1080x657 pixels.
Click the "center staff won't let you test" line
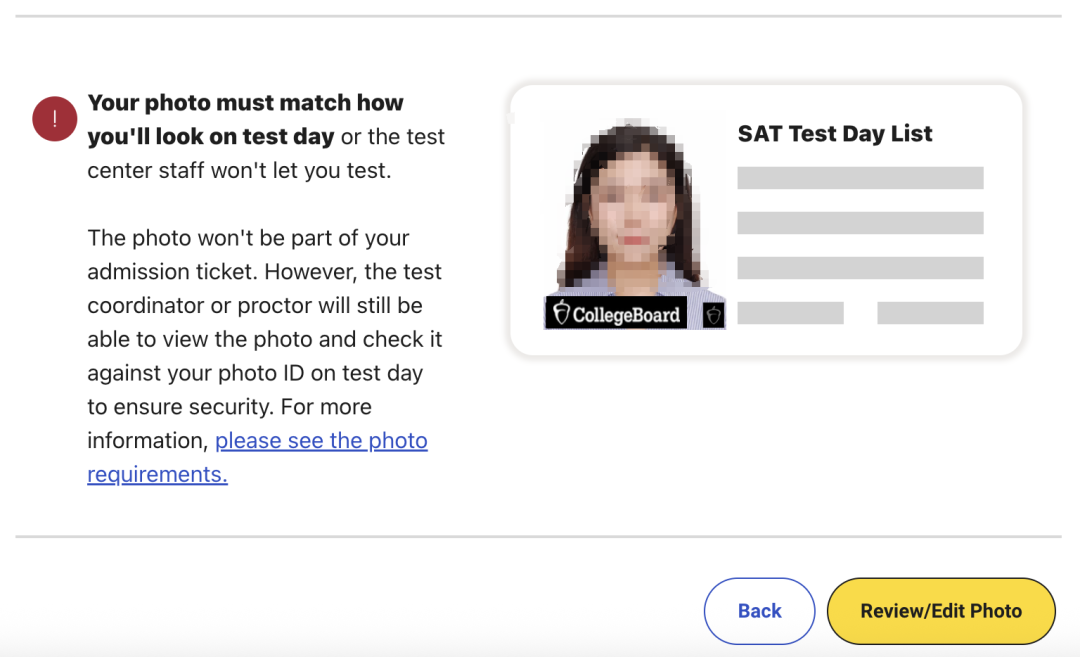[x=239, y=171]
